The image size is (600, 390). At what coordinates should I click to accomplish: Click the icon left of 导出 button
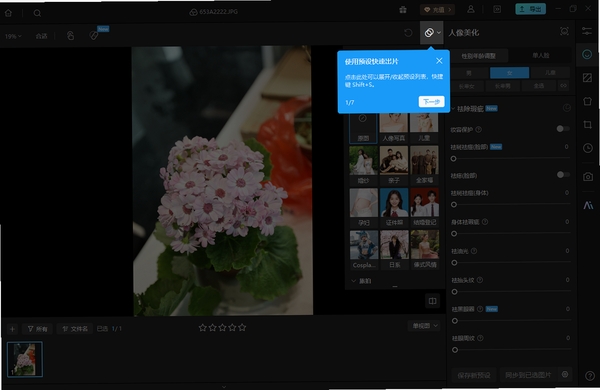(497, 10)
